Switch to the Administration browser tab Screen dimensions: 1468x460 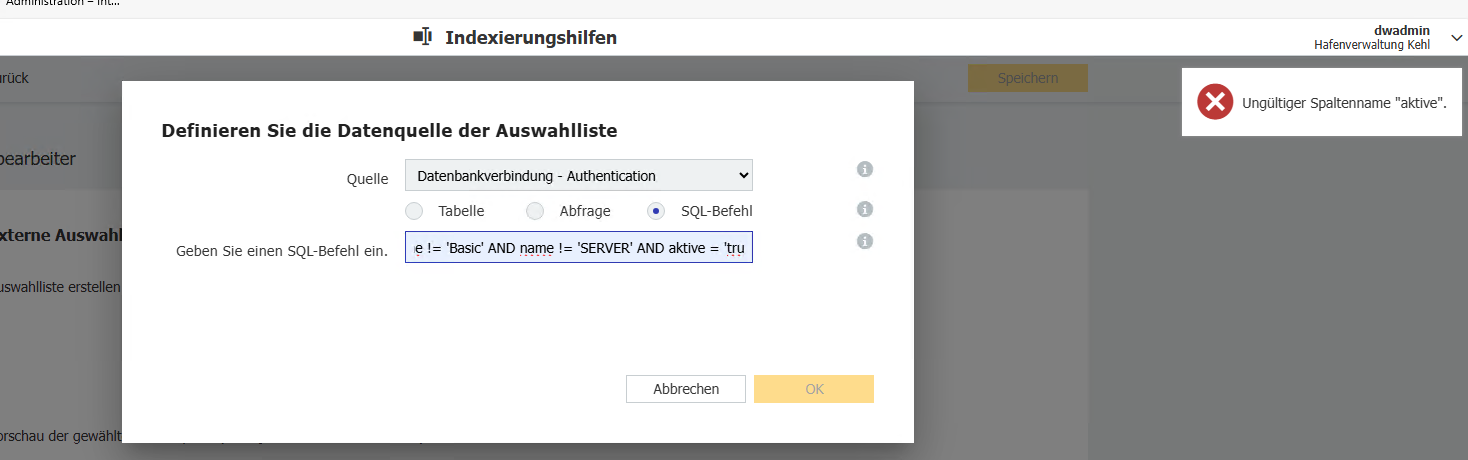[62, 3]
